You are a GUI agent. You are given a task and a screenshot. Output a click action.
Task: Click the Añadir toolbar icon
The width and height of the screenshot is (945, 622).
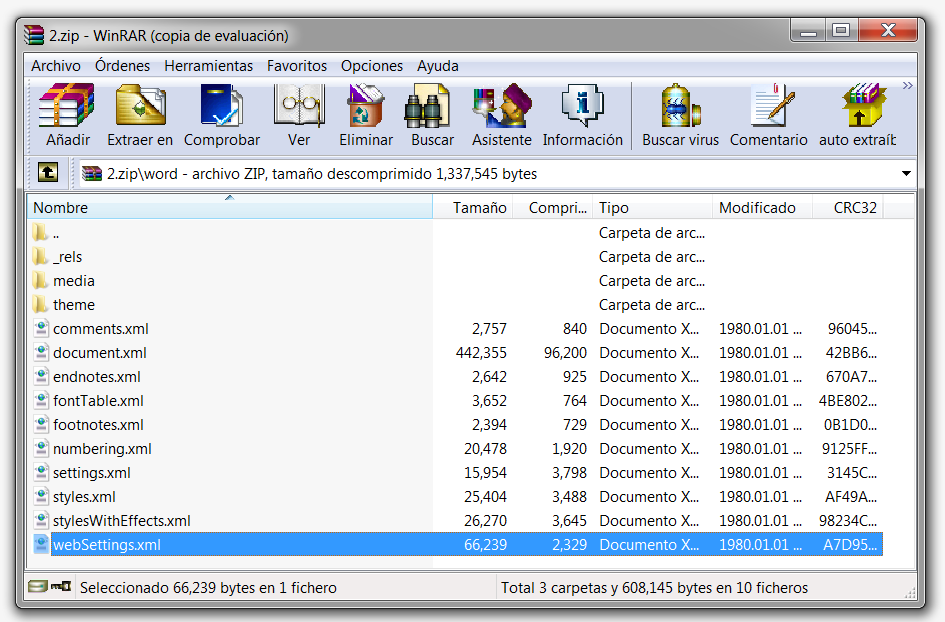tap(67, 108)
